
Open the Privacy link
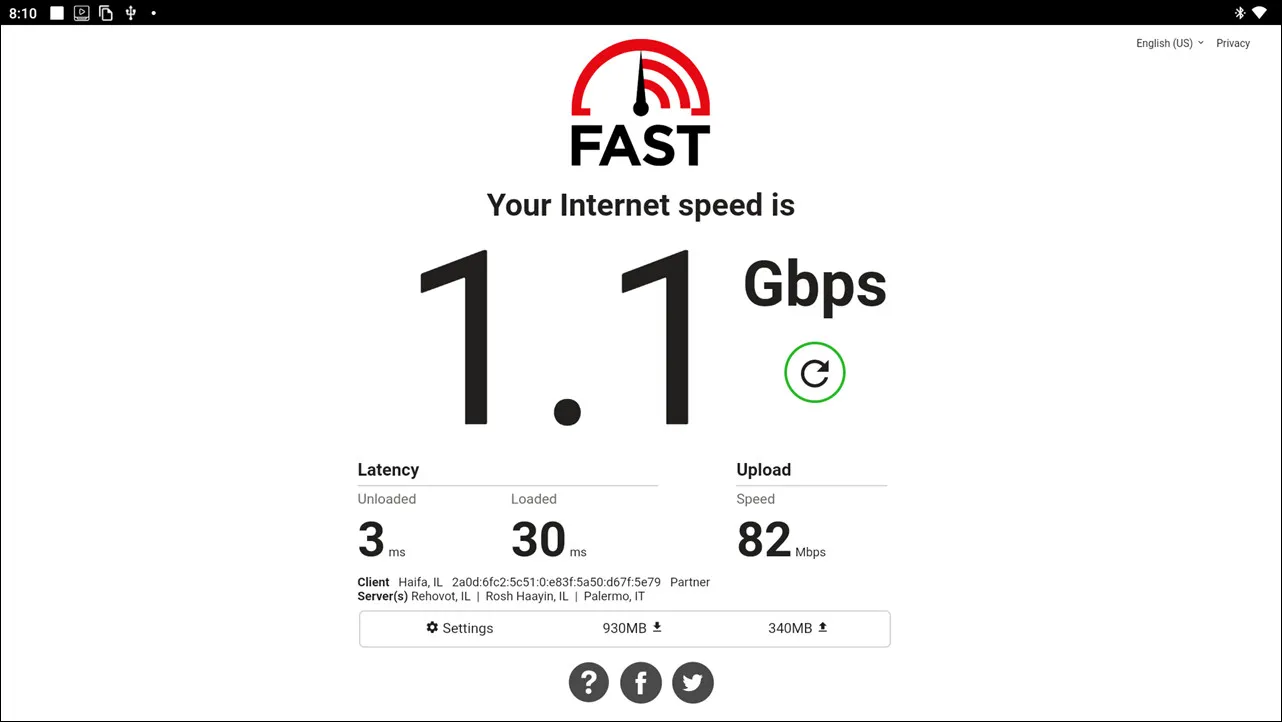coord(1233,43)
